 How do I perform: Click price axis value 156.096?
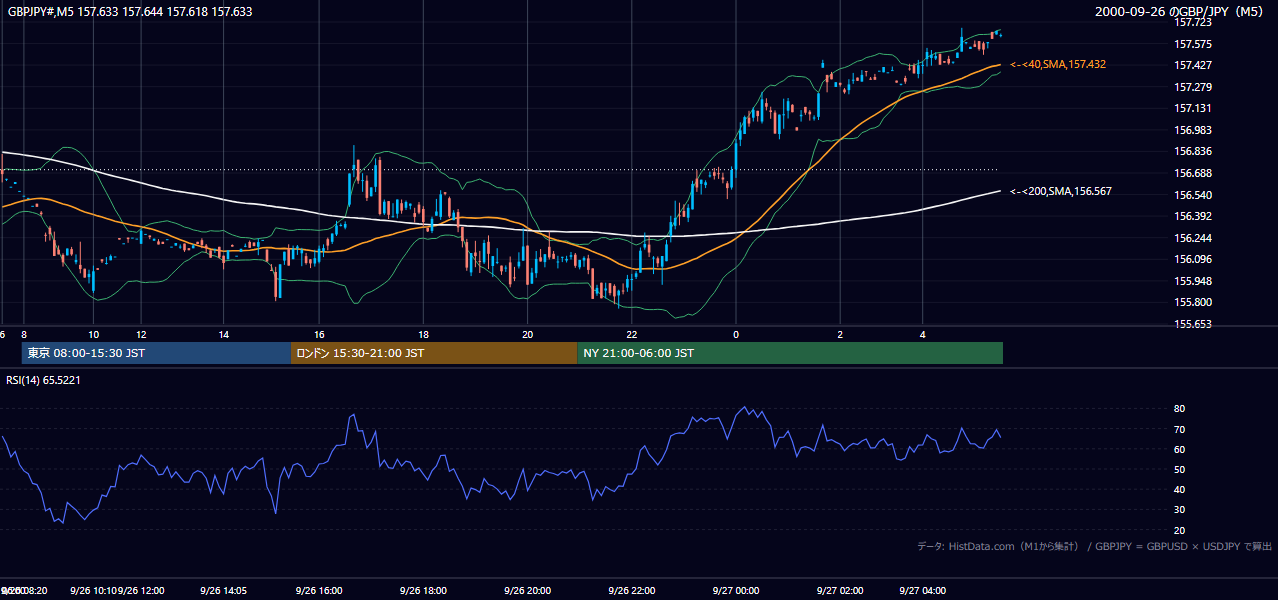1193,259
